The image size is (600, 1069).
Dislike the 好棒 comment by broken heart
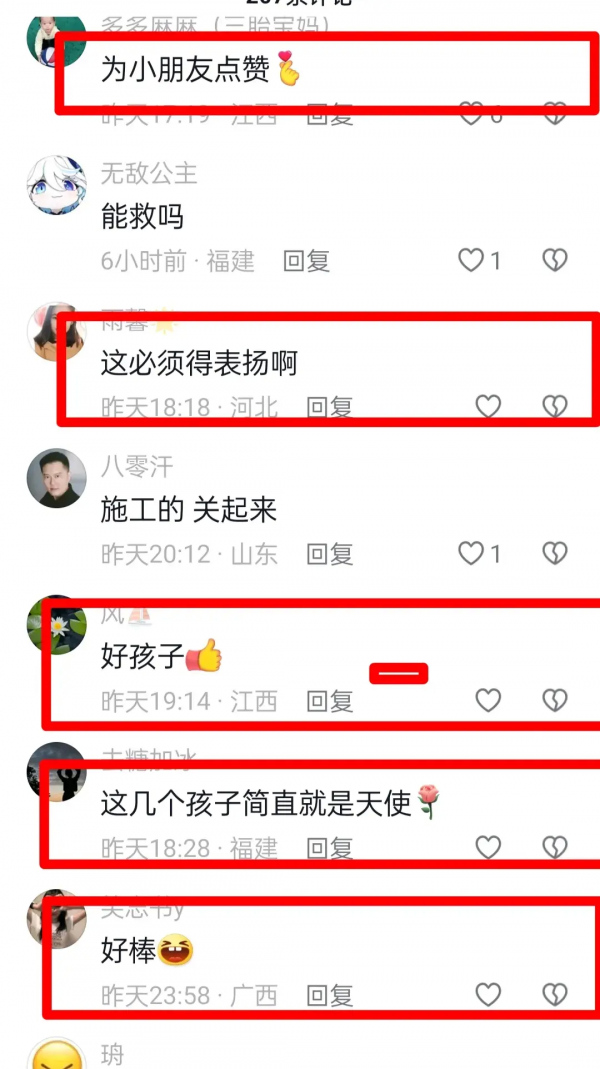click(555, 995)
